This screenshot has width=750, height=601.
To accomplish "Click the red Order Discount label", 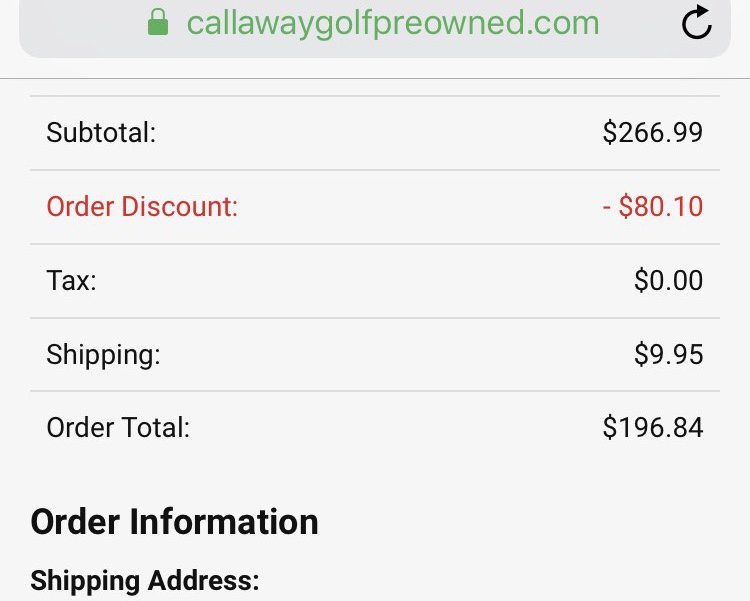I will tap(142, 207).
